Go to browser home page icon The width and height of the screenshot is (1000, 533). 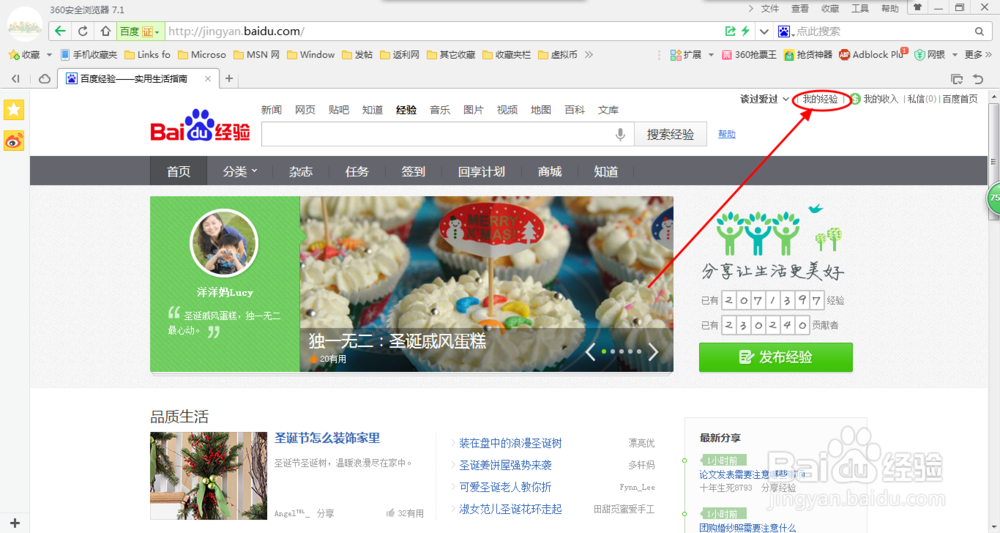(105, 31)
